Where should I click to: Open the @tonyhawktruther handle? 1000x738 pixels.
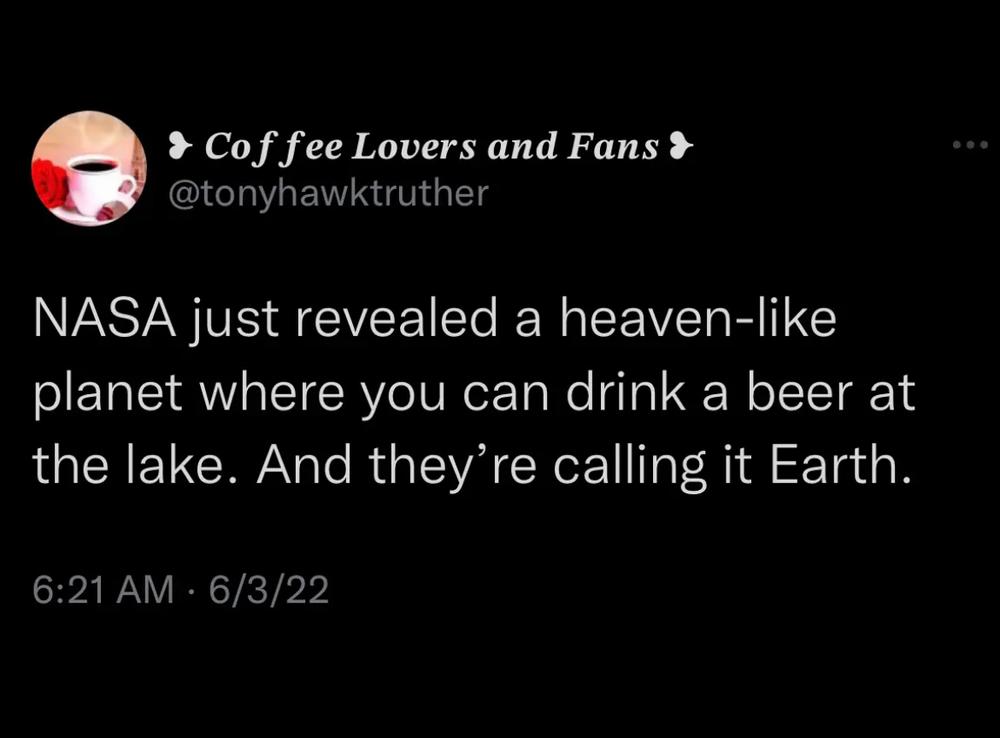point(328,193)
